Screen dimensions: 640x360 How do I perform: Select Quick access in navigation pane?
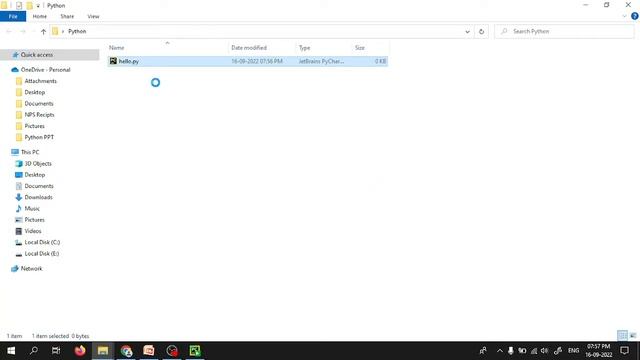tap(37, 55)
